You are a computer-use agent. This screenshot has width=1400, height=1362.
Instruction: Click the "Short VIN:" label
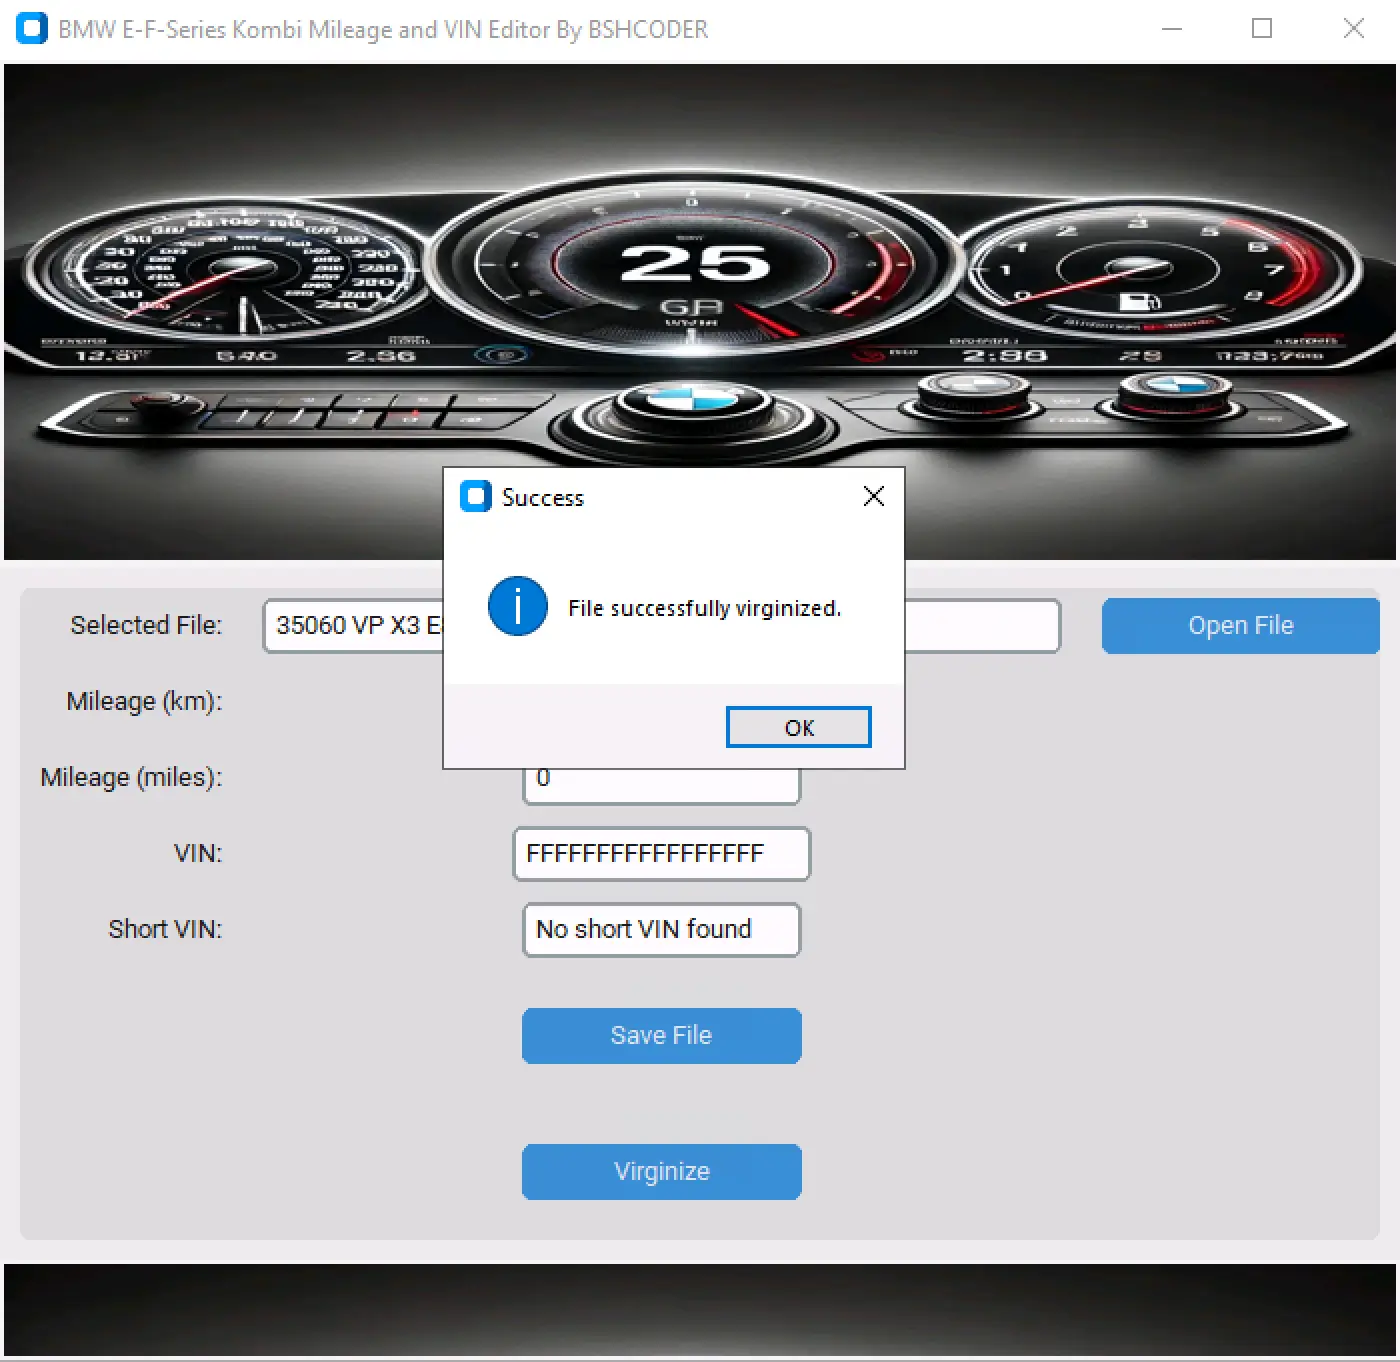(165, 930)
